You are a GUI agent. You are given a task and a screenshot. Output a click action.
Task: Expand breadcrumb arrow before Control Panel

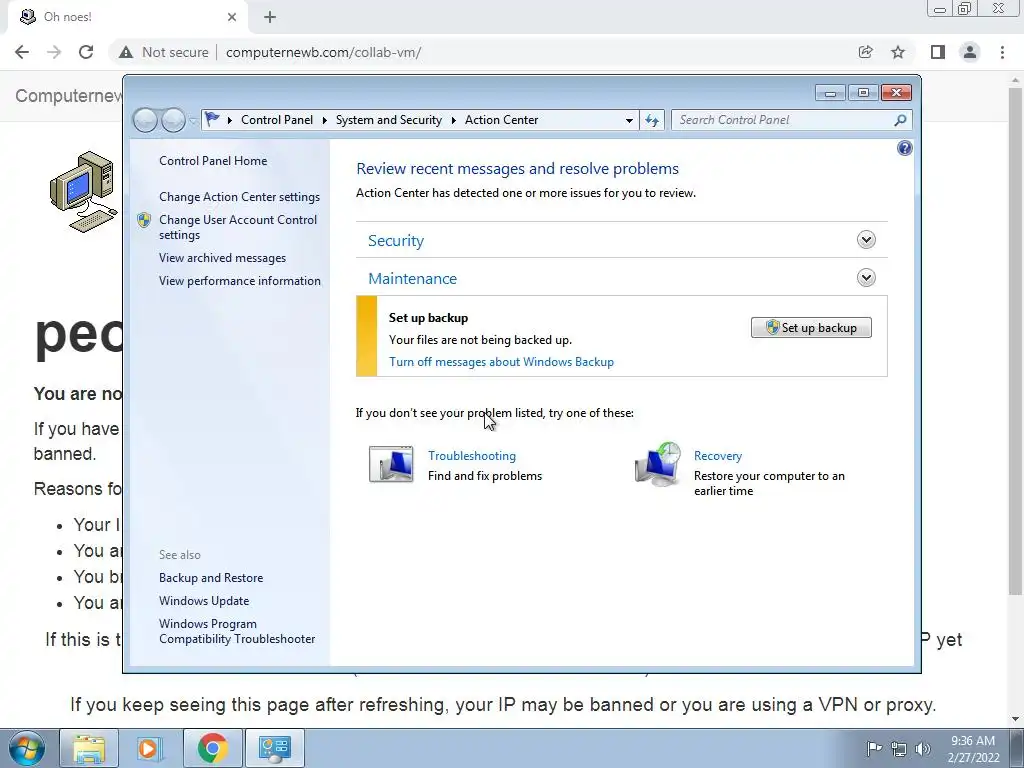point(230,120)
